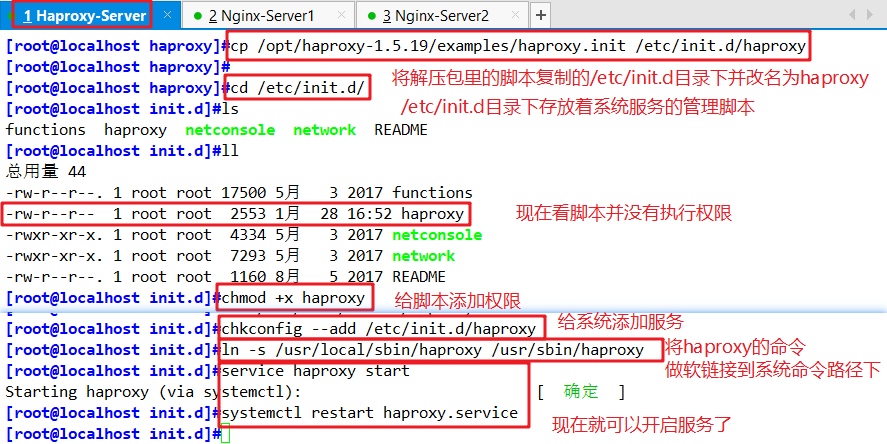
Task: Click the 'cd /etc/init.d/' command
Action: [298, 88]
